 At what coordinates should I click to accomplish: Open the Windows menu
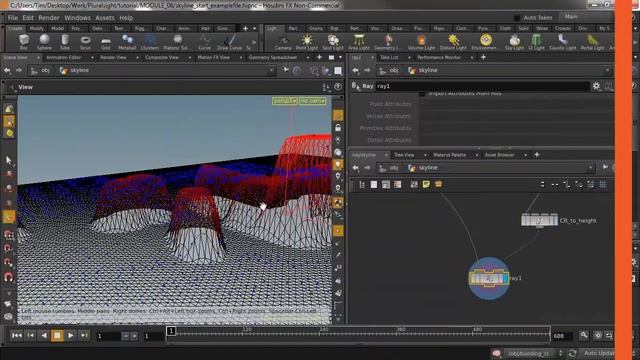pyautogui.click(x=77, y=18)
